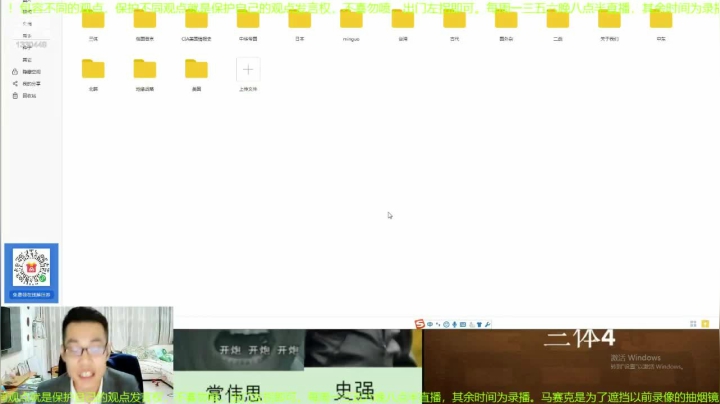Click the Sogou input method S logo
720x404 pixels.
click(419, 324)
